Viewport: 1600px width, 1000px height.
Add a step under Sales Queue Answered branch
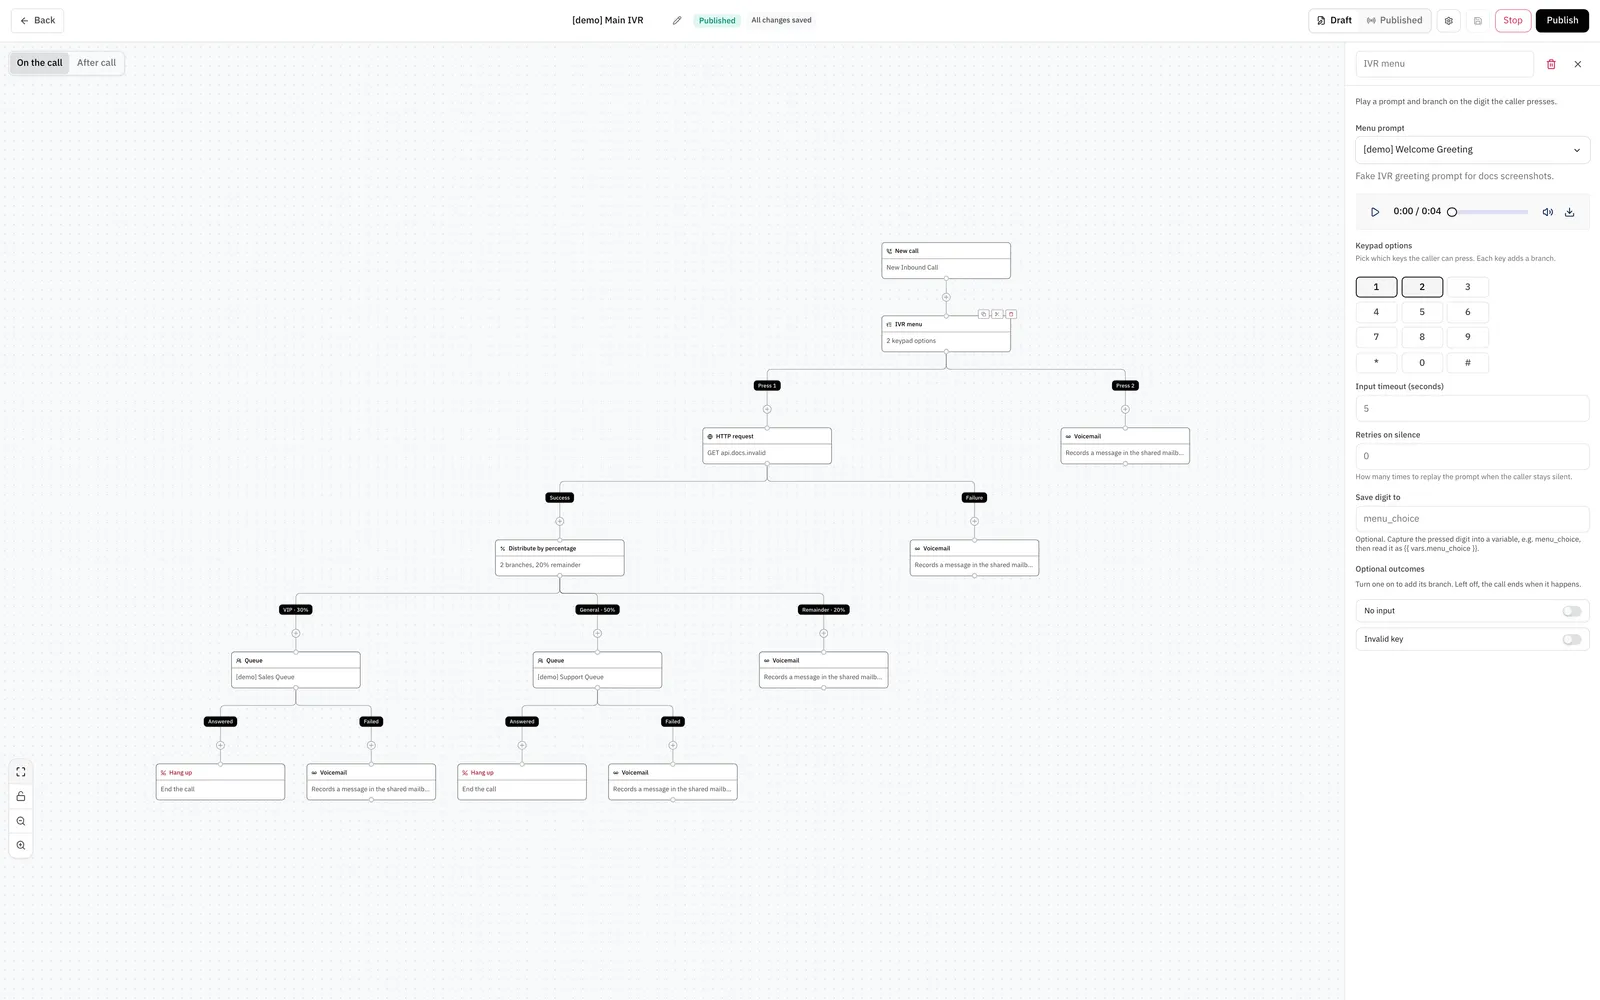pyautogui.click(x=220, y=745)
